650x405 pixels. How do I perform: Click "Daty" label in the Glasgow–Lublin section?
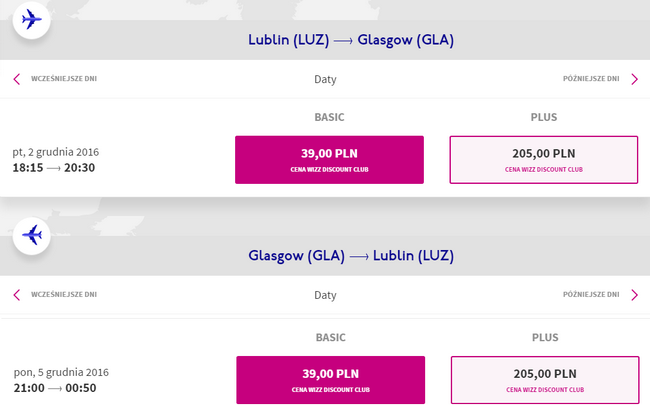click(325, 295)
